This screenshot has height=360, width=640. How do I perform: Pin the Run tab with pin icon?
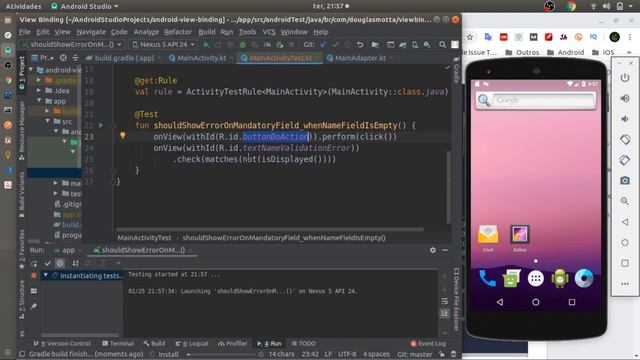pos(34,306)
